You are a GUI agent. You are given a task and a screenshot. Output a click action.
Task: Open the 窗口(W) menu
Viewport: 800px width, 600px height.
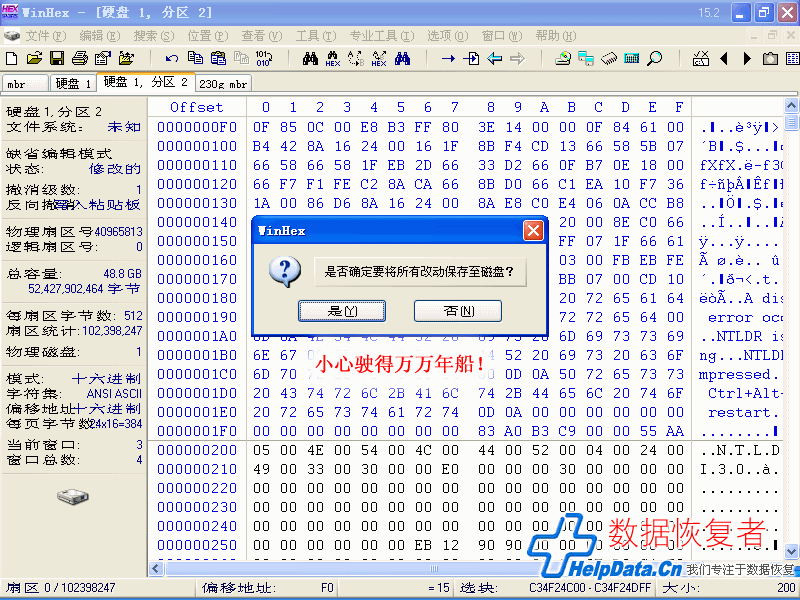pos(502,36)
